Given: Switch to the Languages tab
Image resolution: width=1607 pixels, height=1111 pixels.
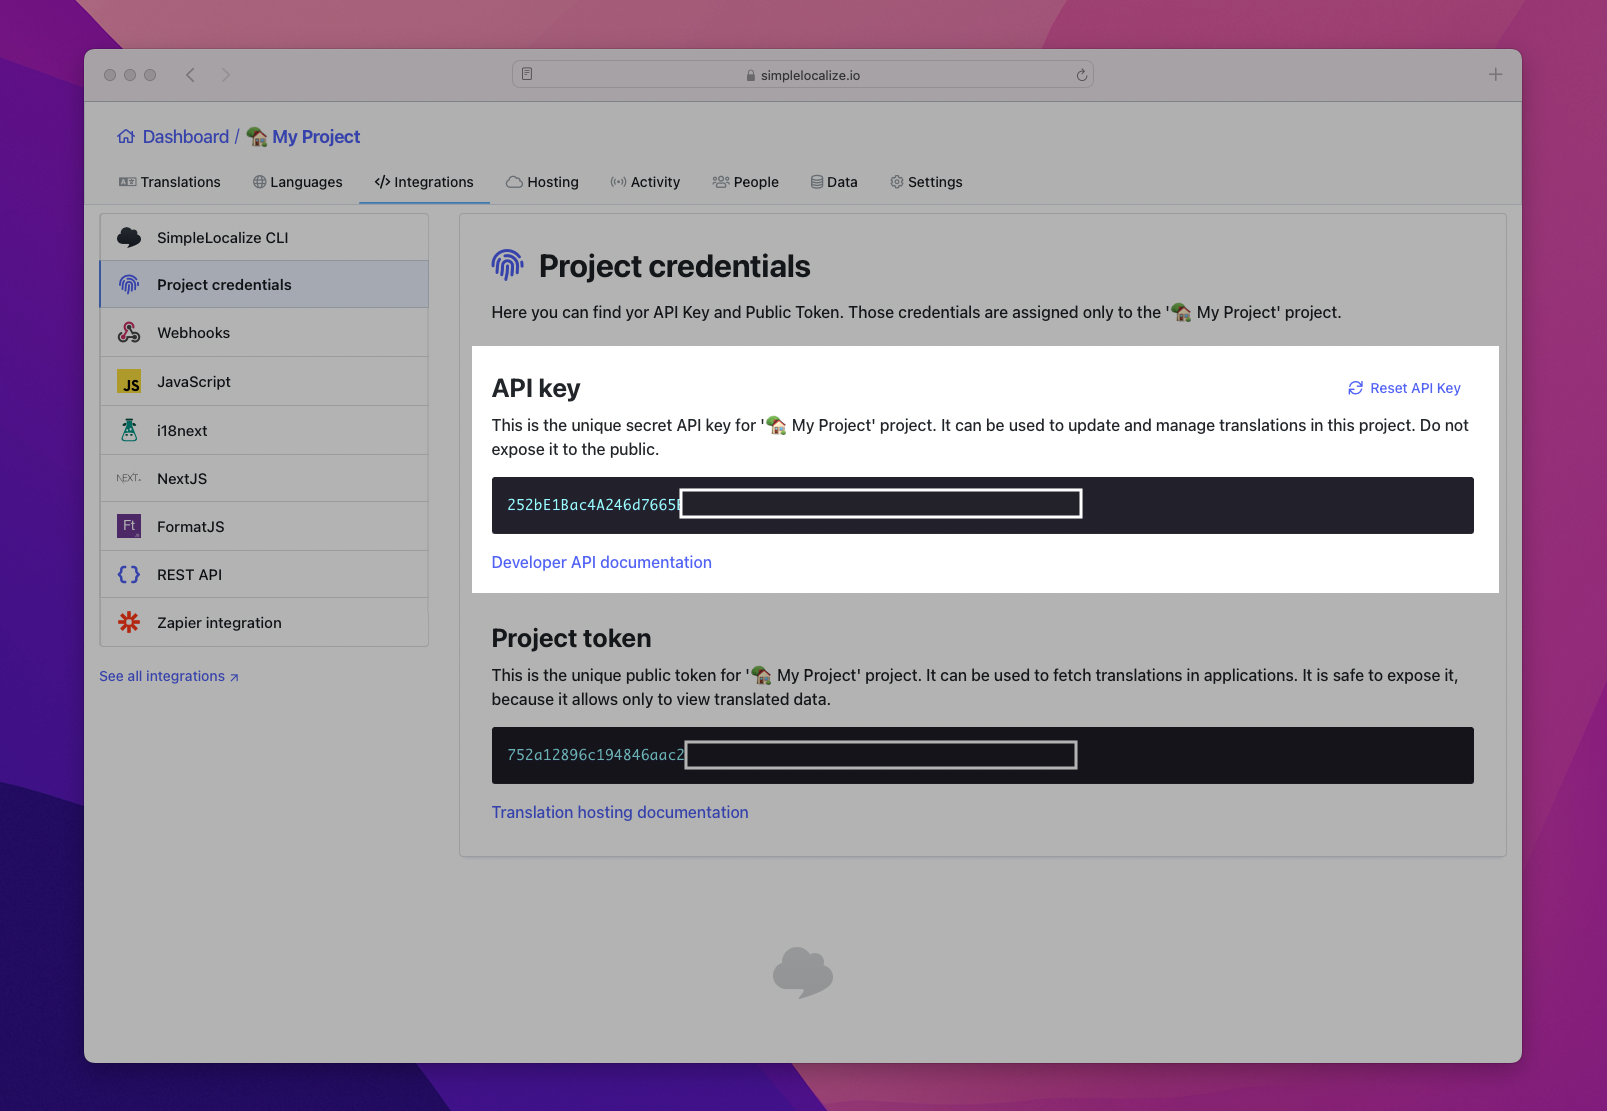Looking at the screenshot, I should (x=297, y=182).
